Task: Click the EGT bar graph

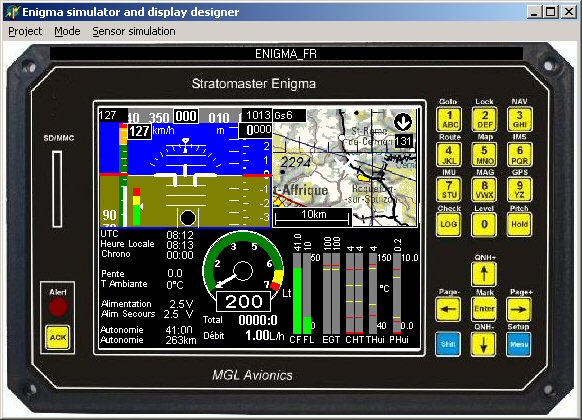Action: pyautogui.click(x=331, y=293)
